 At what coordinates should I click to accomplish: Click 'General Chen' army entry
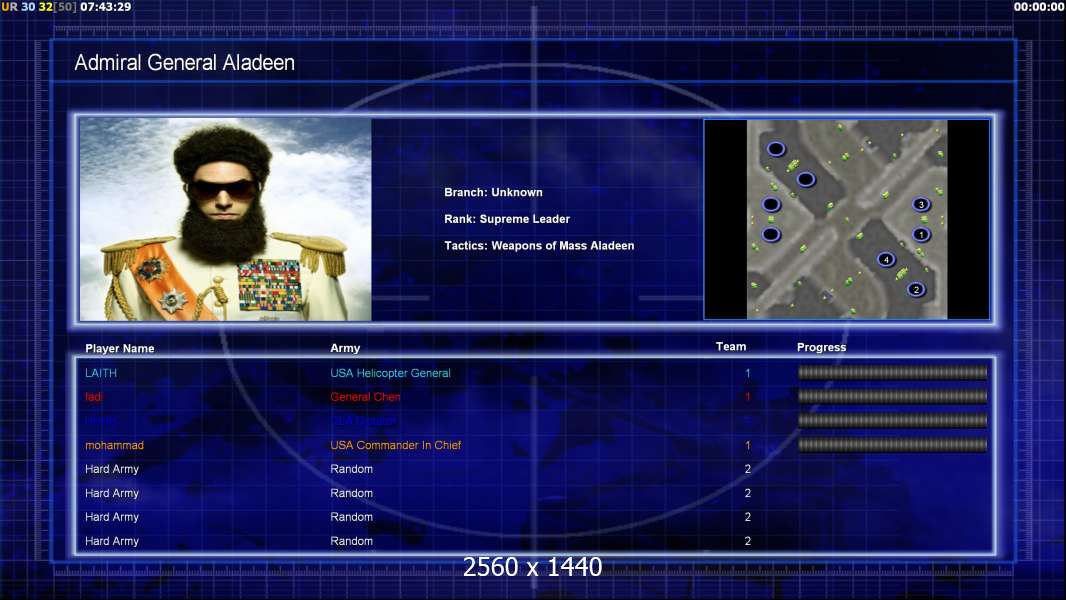[365, 397]
